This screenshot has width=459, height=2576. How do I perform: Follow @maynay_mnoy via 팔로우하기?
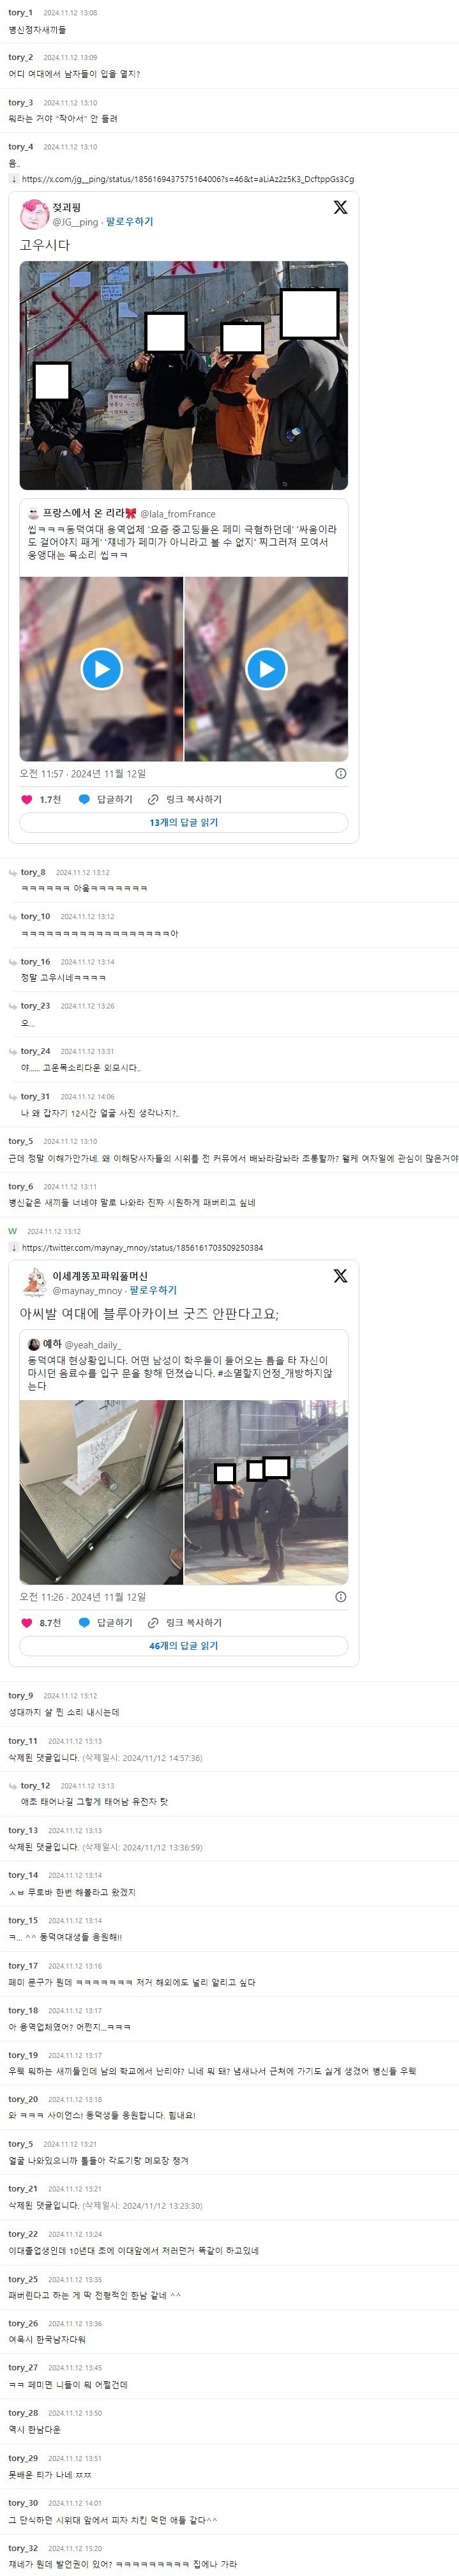tap(153, 1290)
